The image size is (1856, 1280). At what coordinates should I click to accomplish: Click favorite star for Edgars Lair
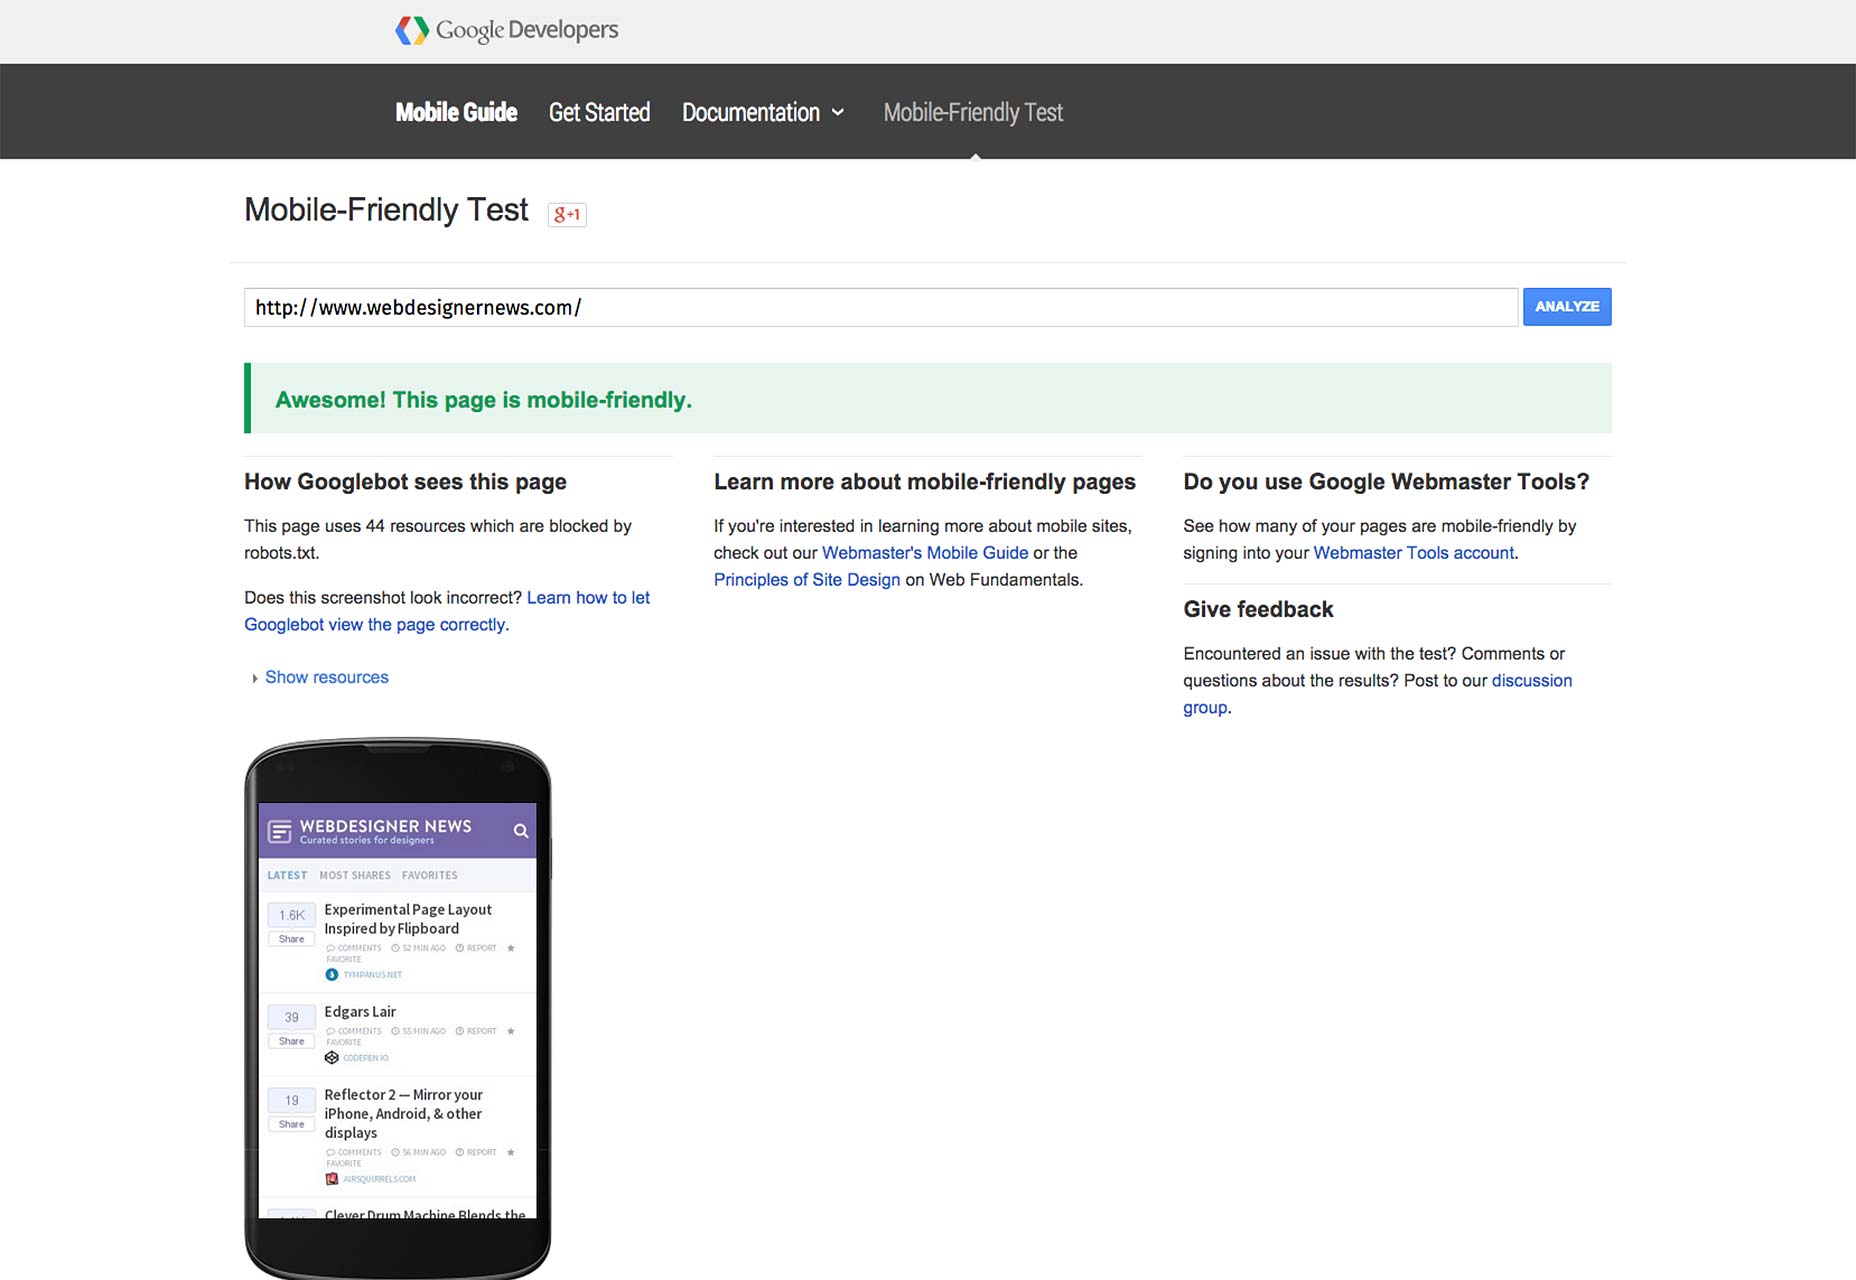coord(511,1031)
